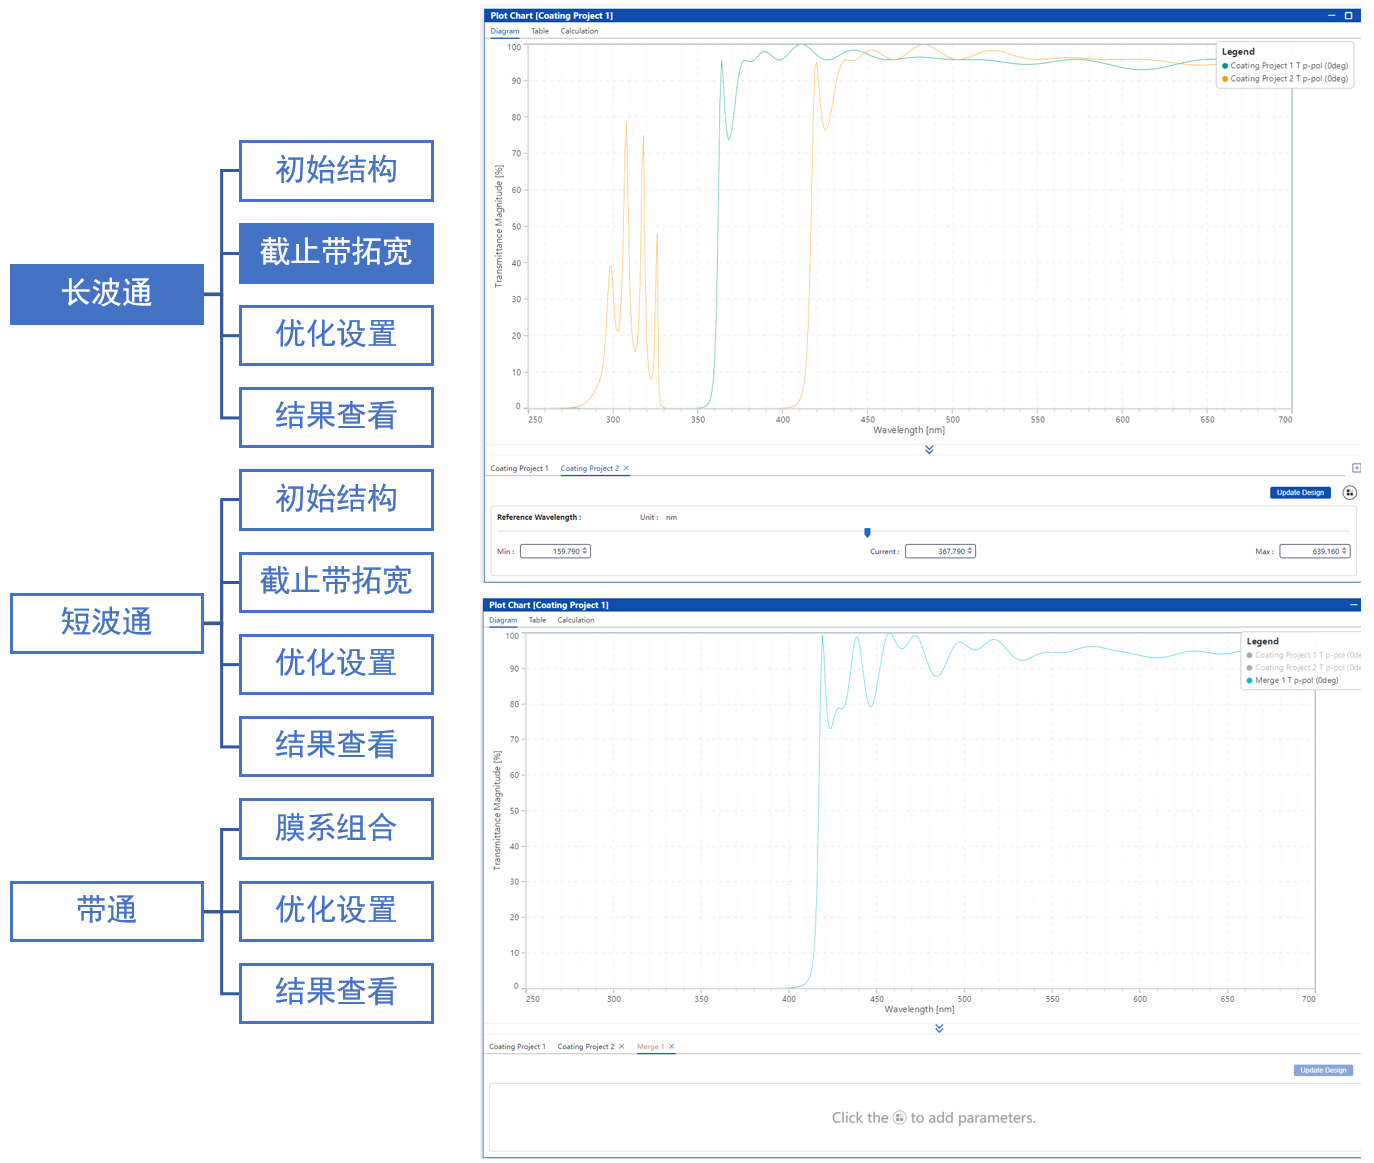
Task: Click the Reference Wavelength slider handle
Action: coord(867,533)
